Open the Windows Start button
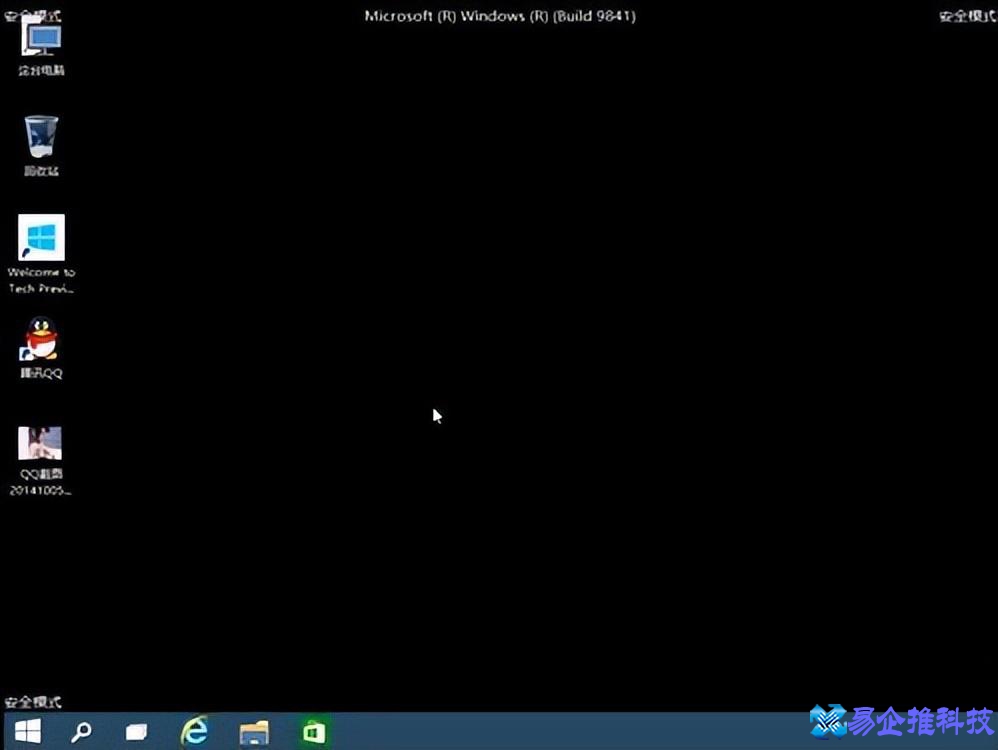Image resolution: width=998 pixels, height=750 pixels. pyautogui.click(x=28, y=733)
